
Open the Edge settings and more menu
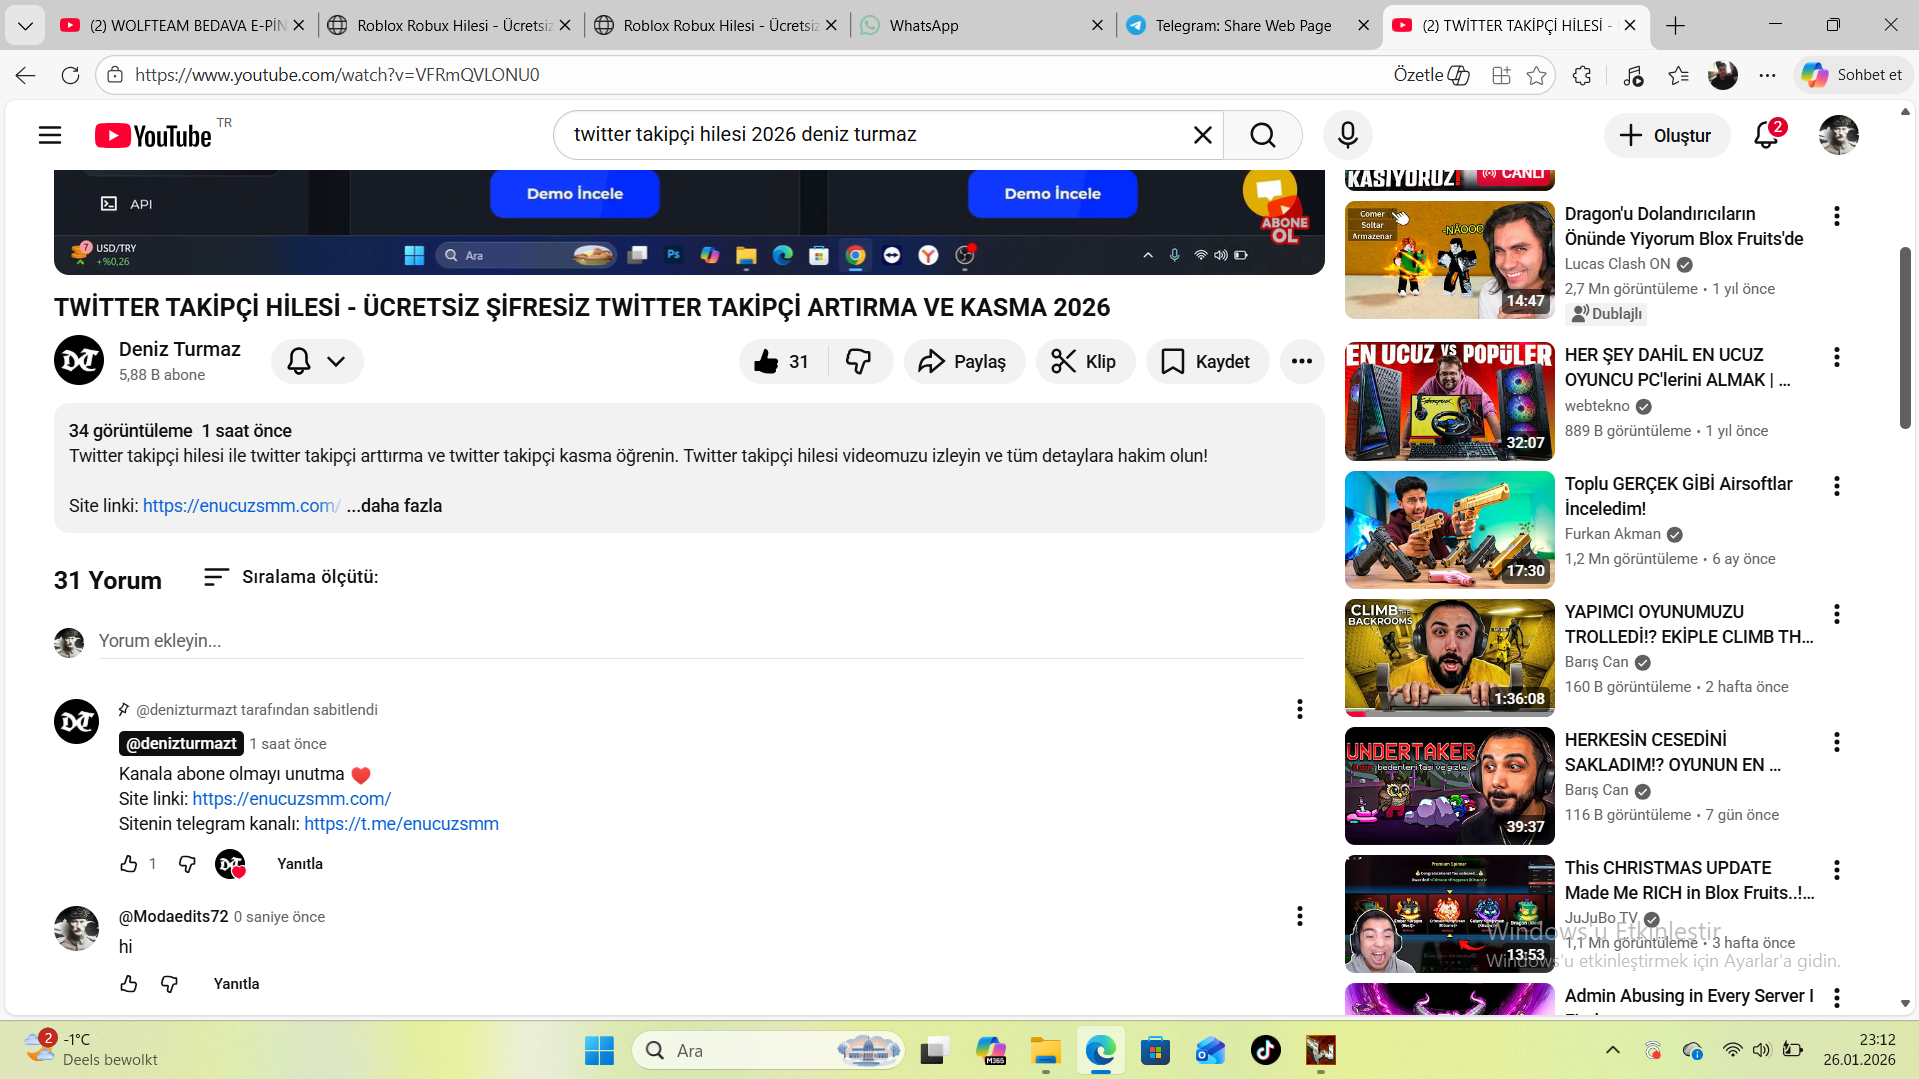tap(1768, 75)
